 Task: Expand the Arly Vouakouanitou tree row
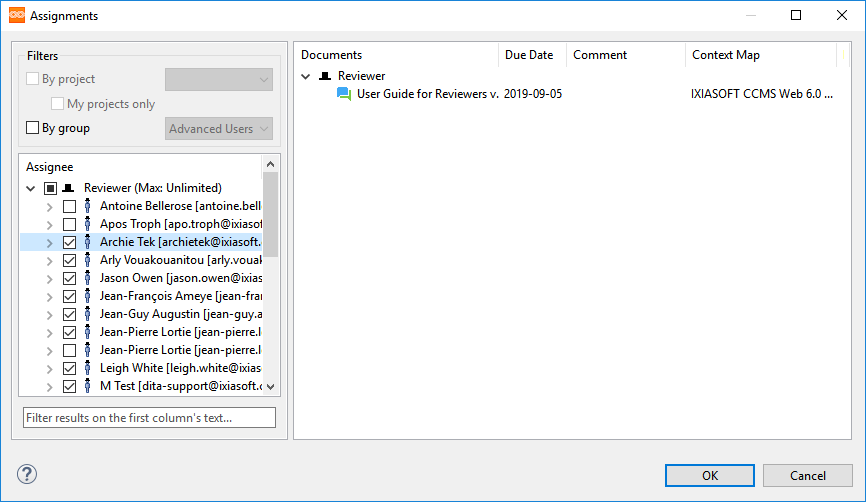50,261
